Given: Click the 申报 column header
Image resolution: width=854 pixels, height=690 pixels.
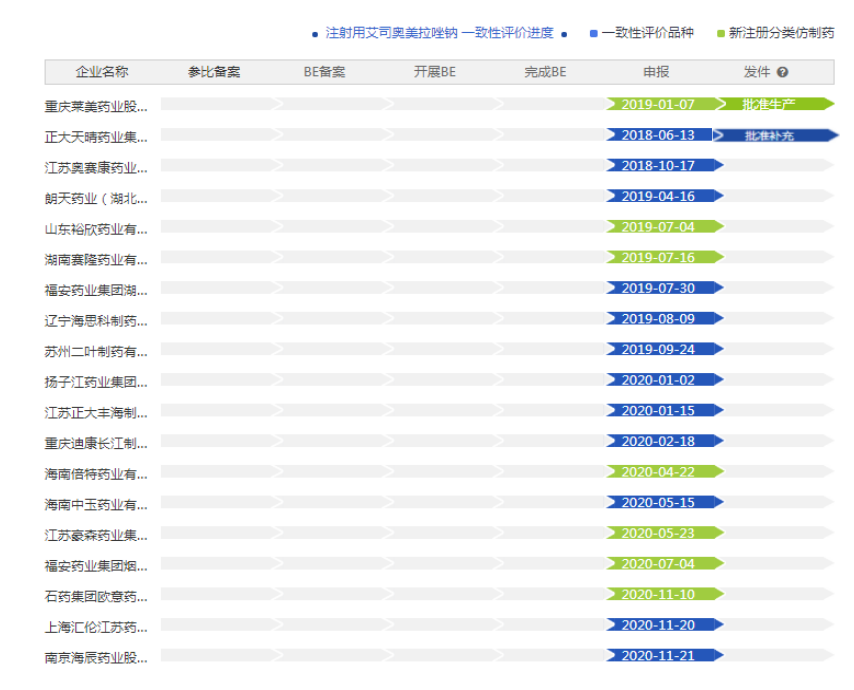Looking at the screenshot, I should (656, 72).
